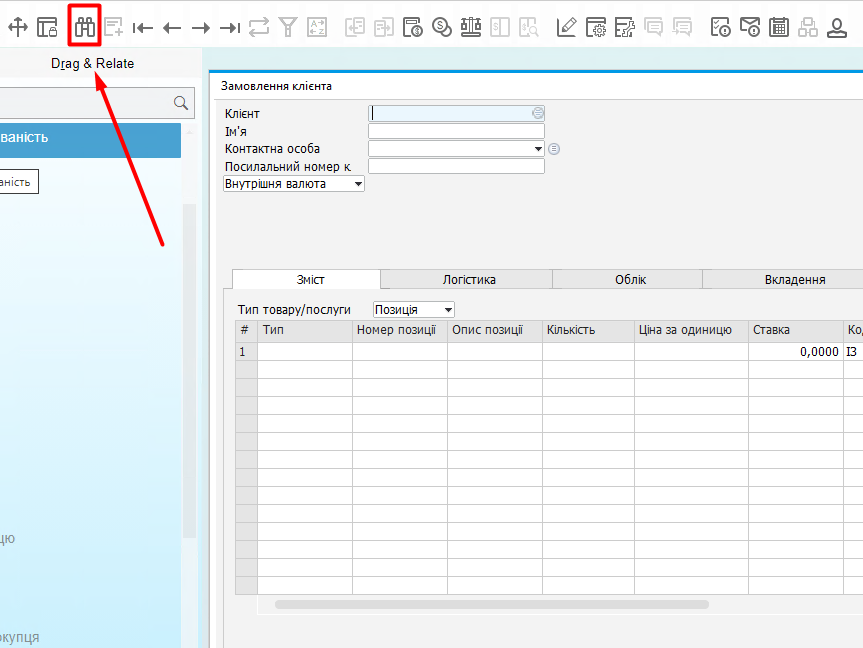Click the pencil Layout Designer icon

(x=567, y=27)
